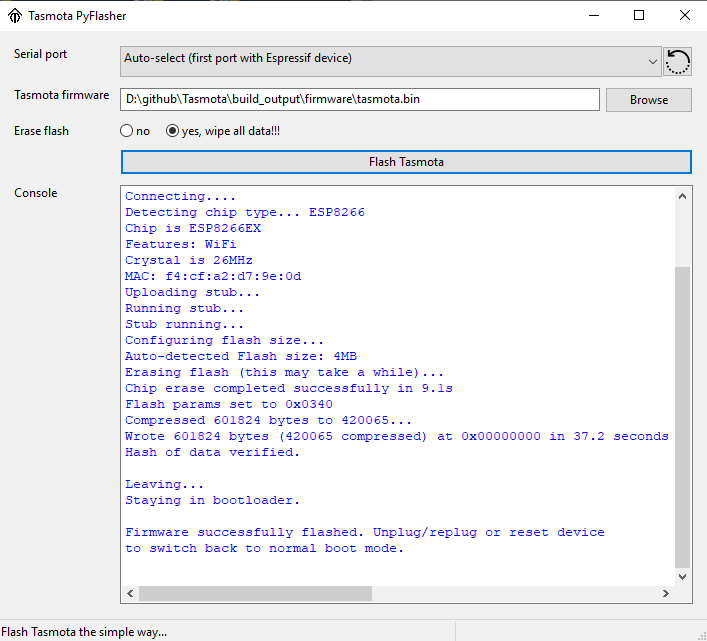
Task: Open the Serial port Auto-select dropdown
Action: (x=390, y=59)
